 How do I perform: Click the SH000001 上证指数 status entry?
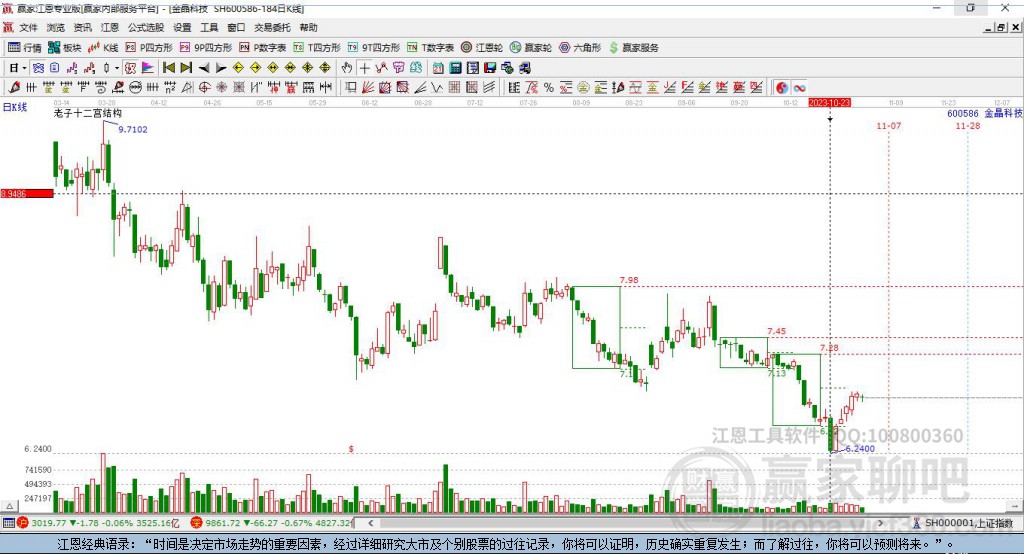click(963, 523)
